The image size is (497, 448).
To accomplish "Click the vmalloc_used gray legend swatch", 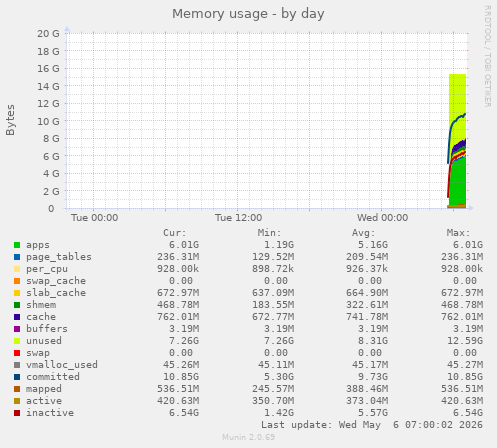I will (17, 365).
